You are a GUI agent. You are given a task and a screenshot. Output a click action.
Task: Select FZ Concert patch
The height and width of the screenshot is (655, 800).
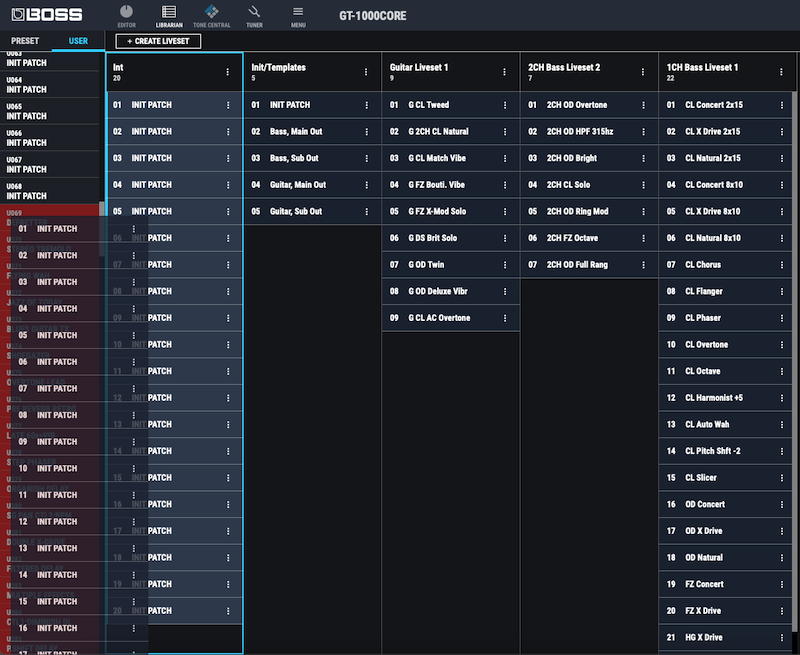tap(726, 584)
